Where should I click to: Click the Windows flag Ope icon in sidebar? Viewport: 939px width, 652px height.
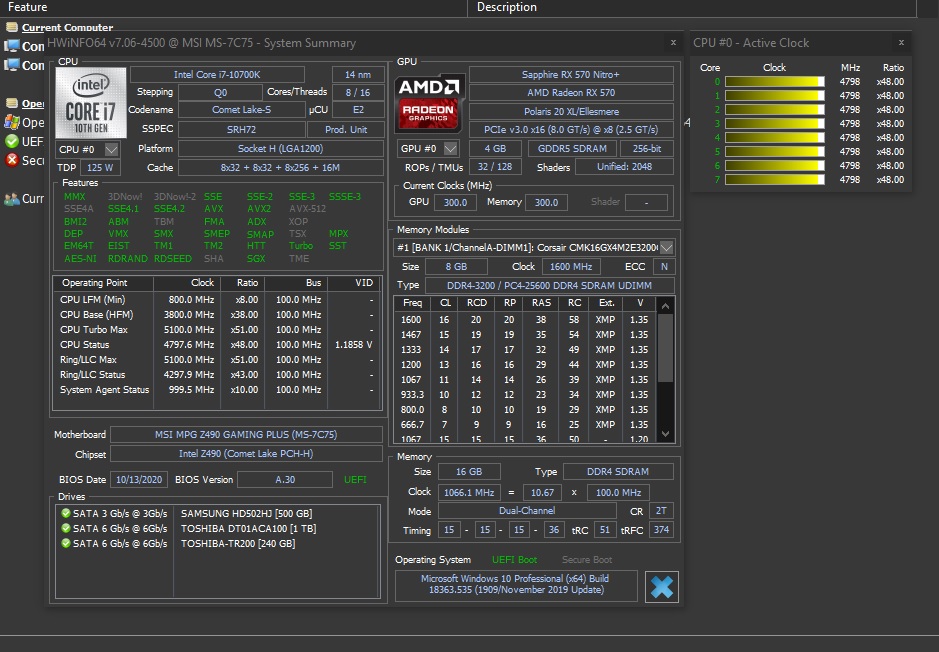[x=11, y=122]
